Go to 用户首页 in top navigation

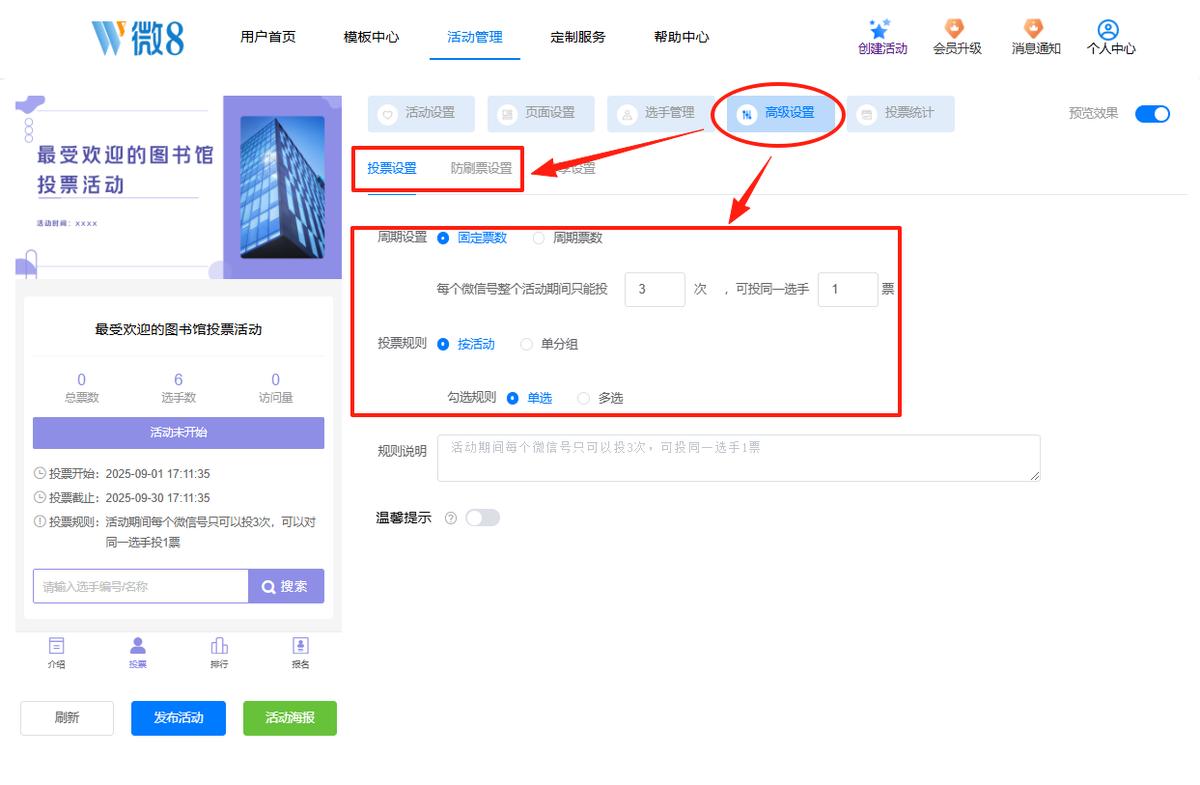point(268,37)
